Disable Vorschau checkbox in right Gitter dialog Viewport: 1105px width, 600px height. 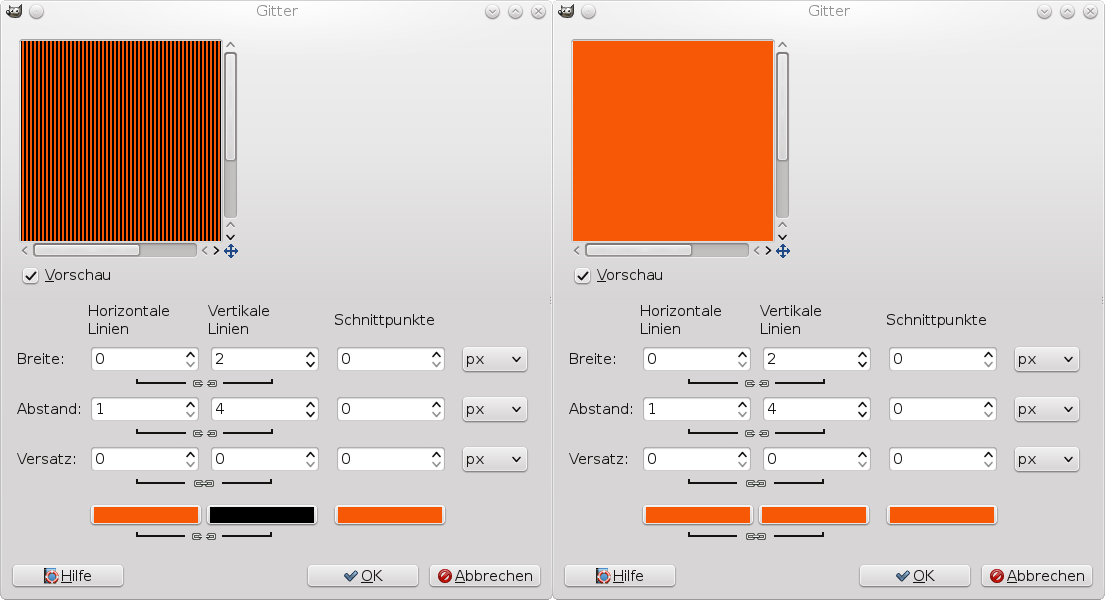click(x=582, y=276)
